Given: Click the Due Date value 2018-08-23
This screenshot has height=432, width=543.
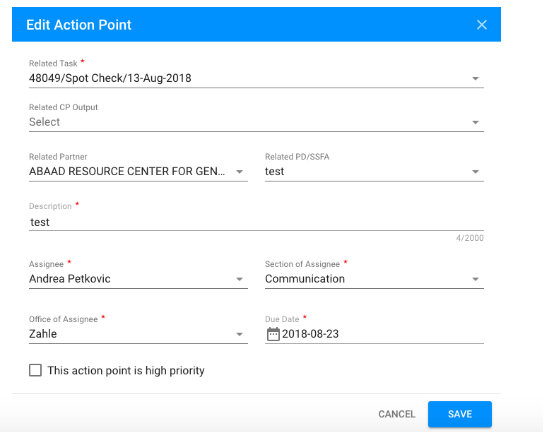Looking at the screenshot, I should (310, 334).
